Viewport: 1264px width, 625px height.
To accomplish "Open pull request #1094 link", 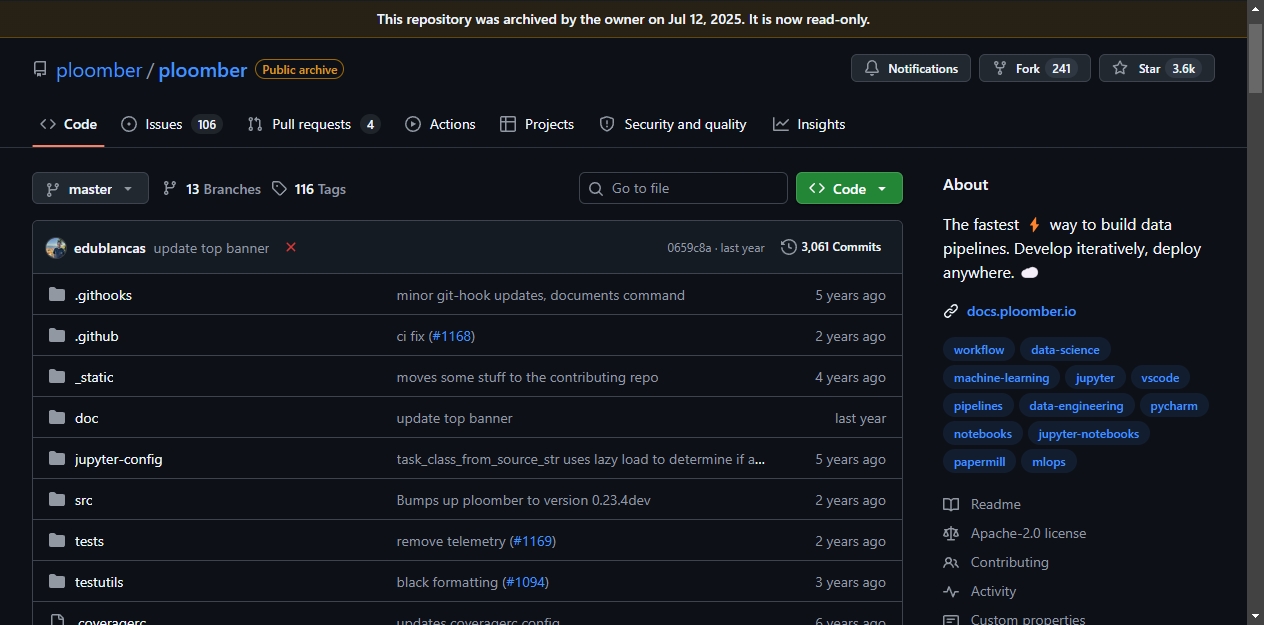I will click(x=525, y=582).
